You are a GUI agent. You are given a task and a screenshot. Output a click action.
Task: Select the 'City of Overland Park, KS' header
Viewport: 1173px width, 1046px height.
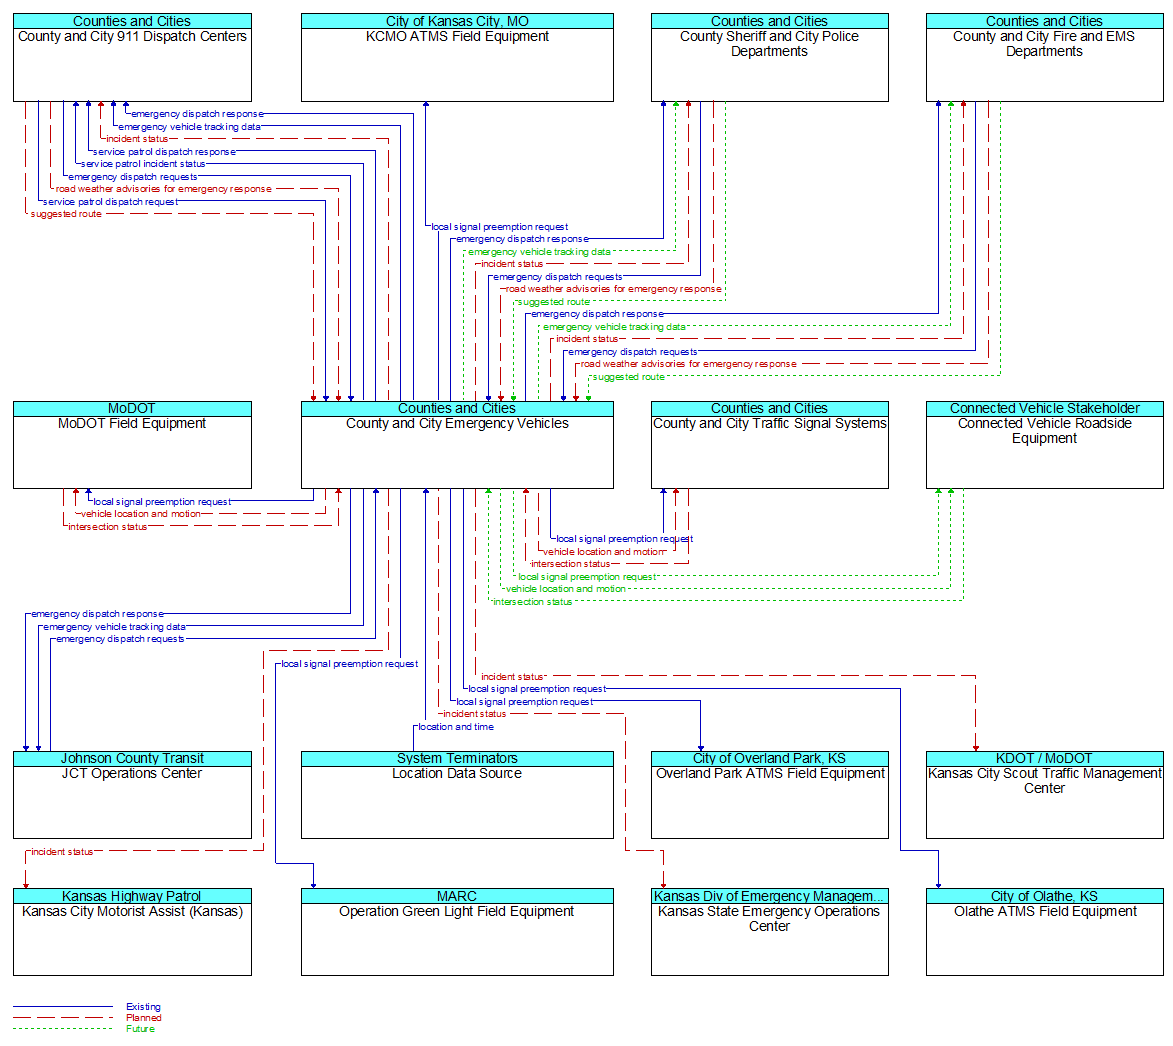point(770,759)
